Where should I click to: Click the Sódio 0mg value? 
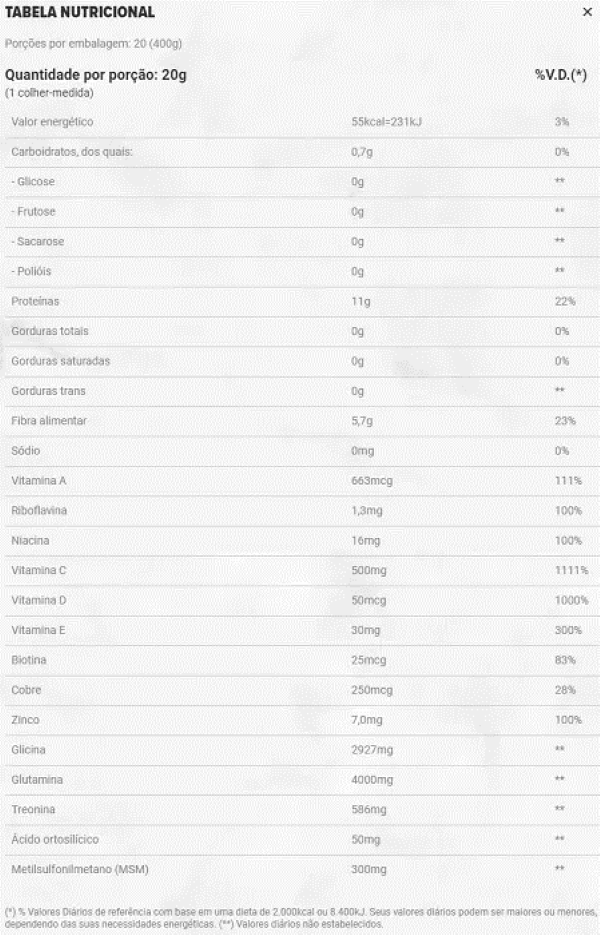[363, 451]
